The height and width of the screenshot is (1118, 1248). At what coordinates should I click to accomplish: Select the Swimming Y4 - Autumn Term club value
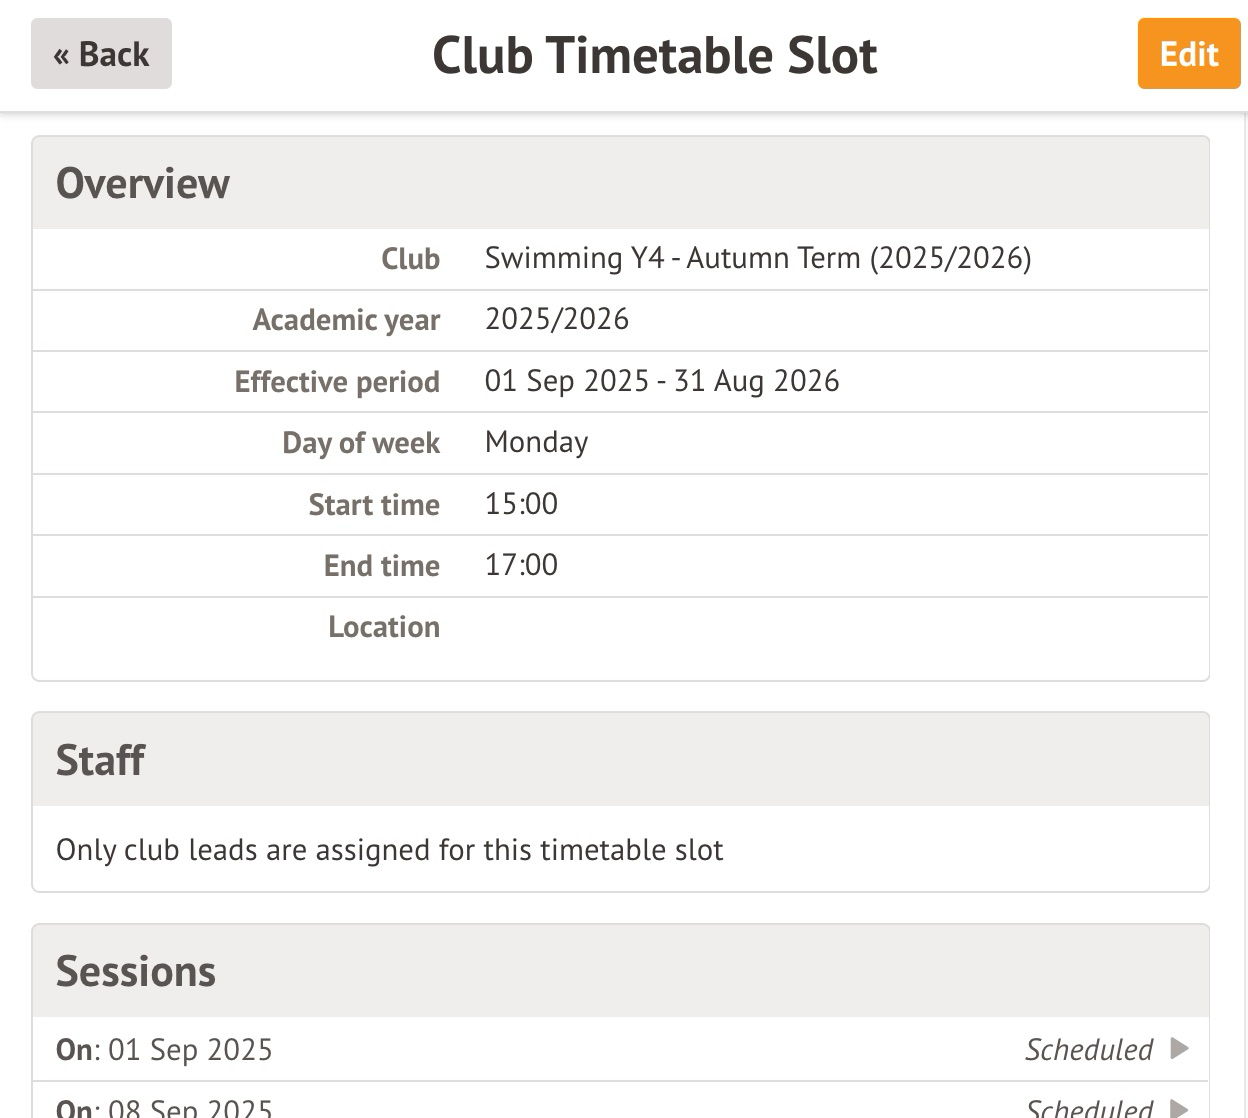point(757,258)
